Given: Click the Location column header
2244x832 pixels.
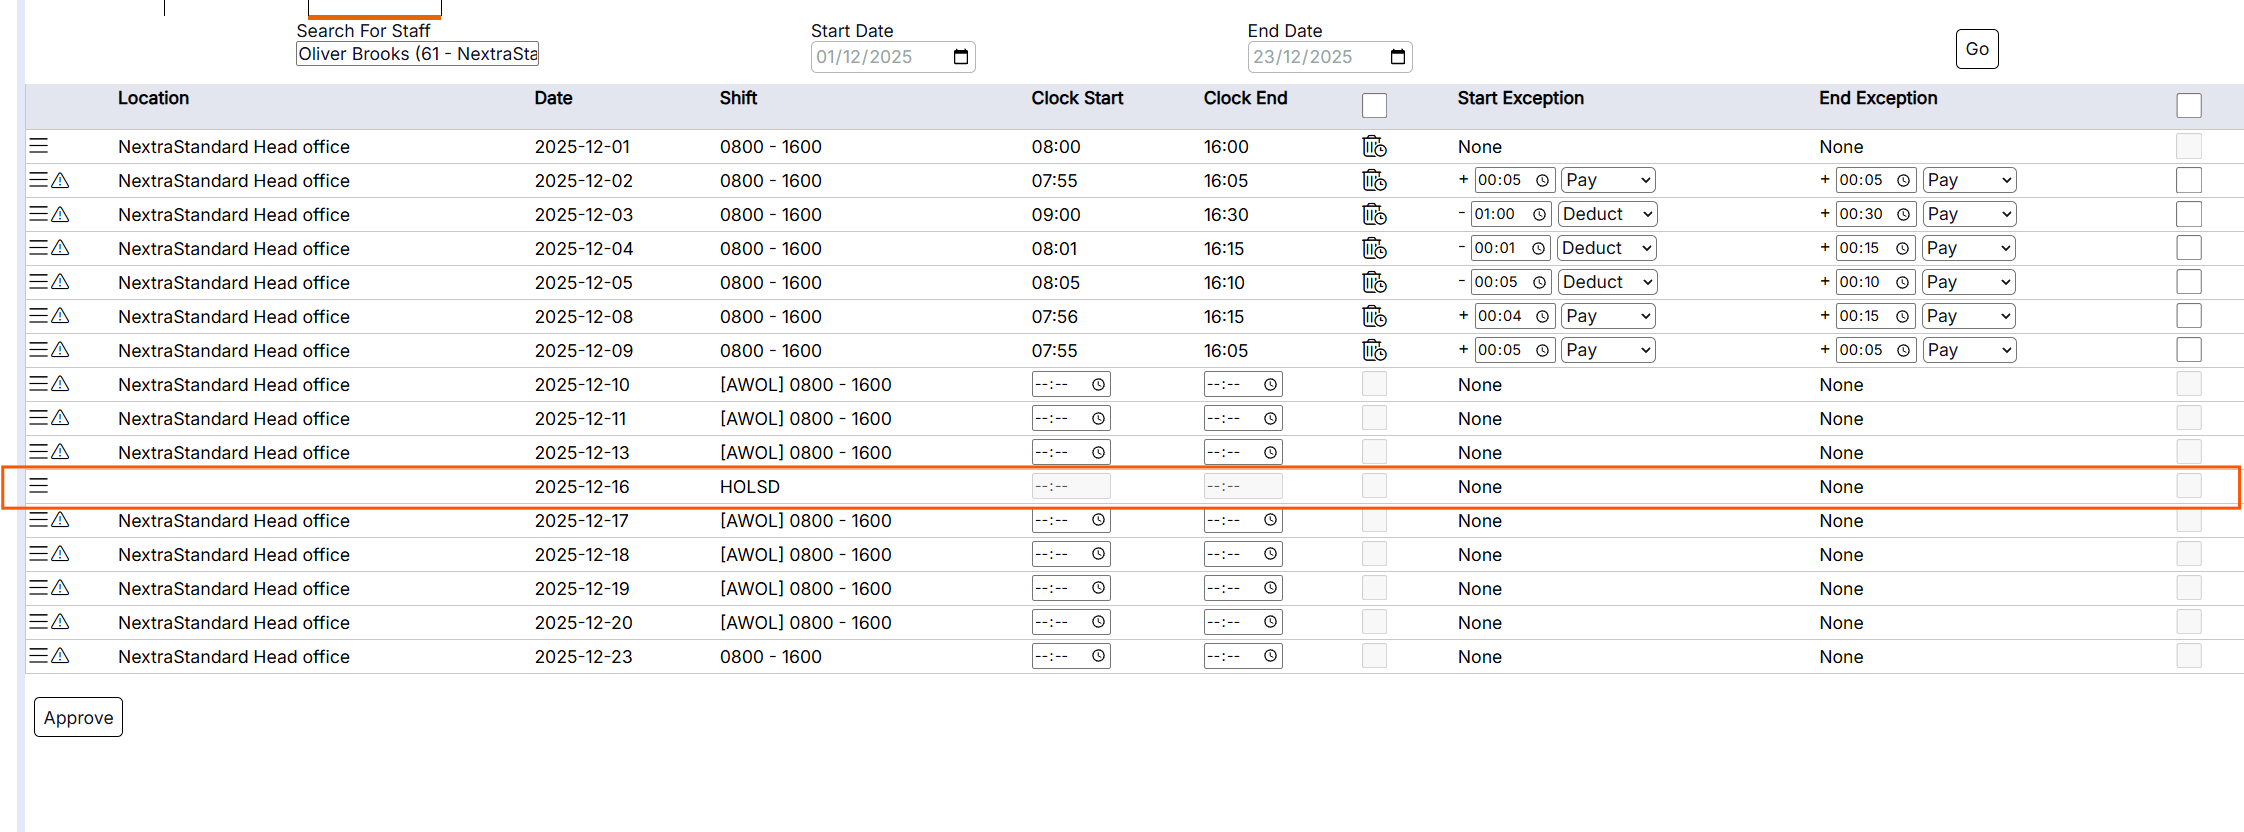Looking at the screenshot, I should point(153,98).
